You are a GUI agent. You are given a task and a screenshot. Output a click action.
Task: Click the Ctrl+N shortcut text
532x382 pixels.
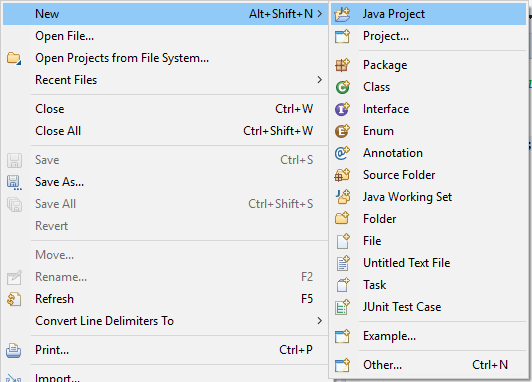tap(490, 365)
